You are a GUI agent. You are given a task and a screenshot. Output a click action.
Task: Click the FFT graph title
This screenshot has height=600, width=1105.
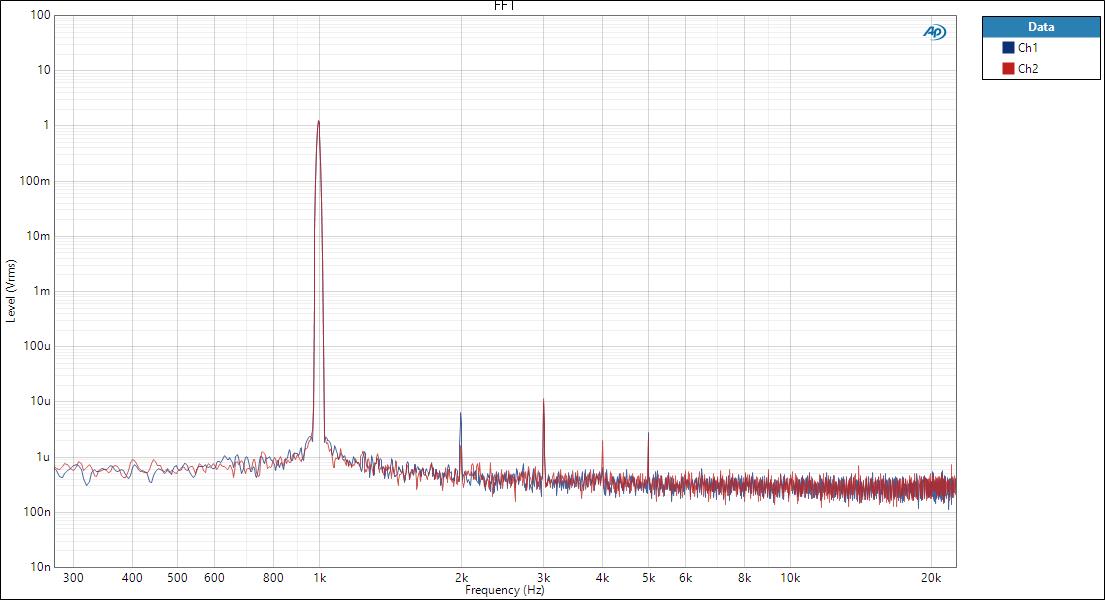[x=505, y=6]
